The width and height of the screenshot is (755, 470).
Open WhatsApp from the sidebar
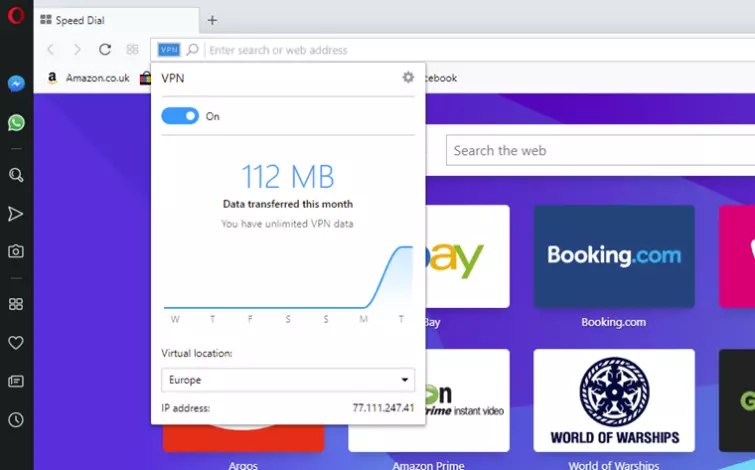pyautogui.click(x=16, y=123)
